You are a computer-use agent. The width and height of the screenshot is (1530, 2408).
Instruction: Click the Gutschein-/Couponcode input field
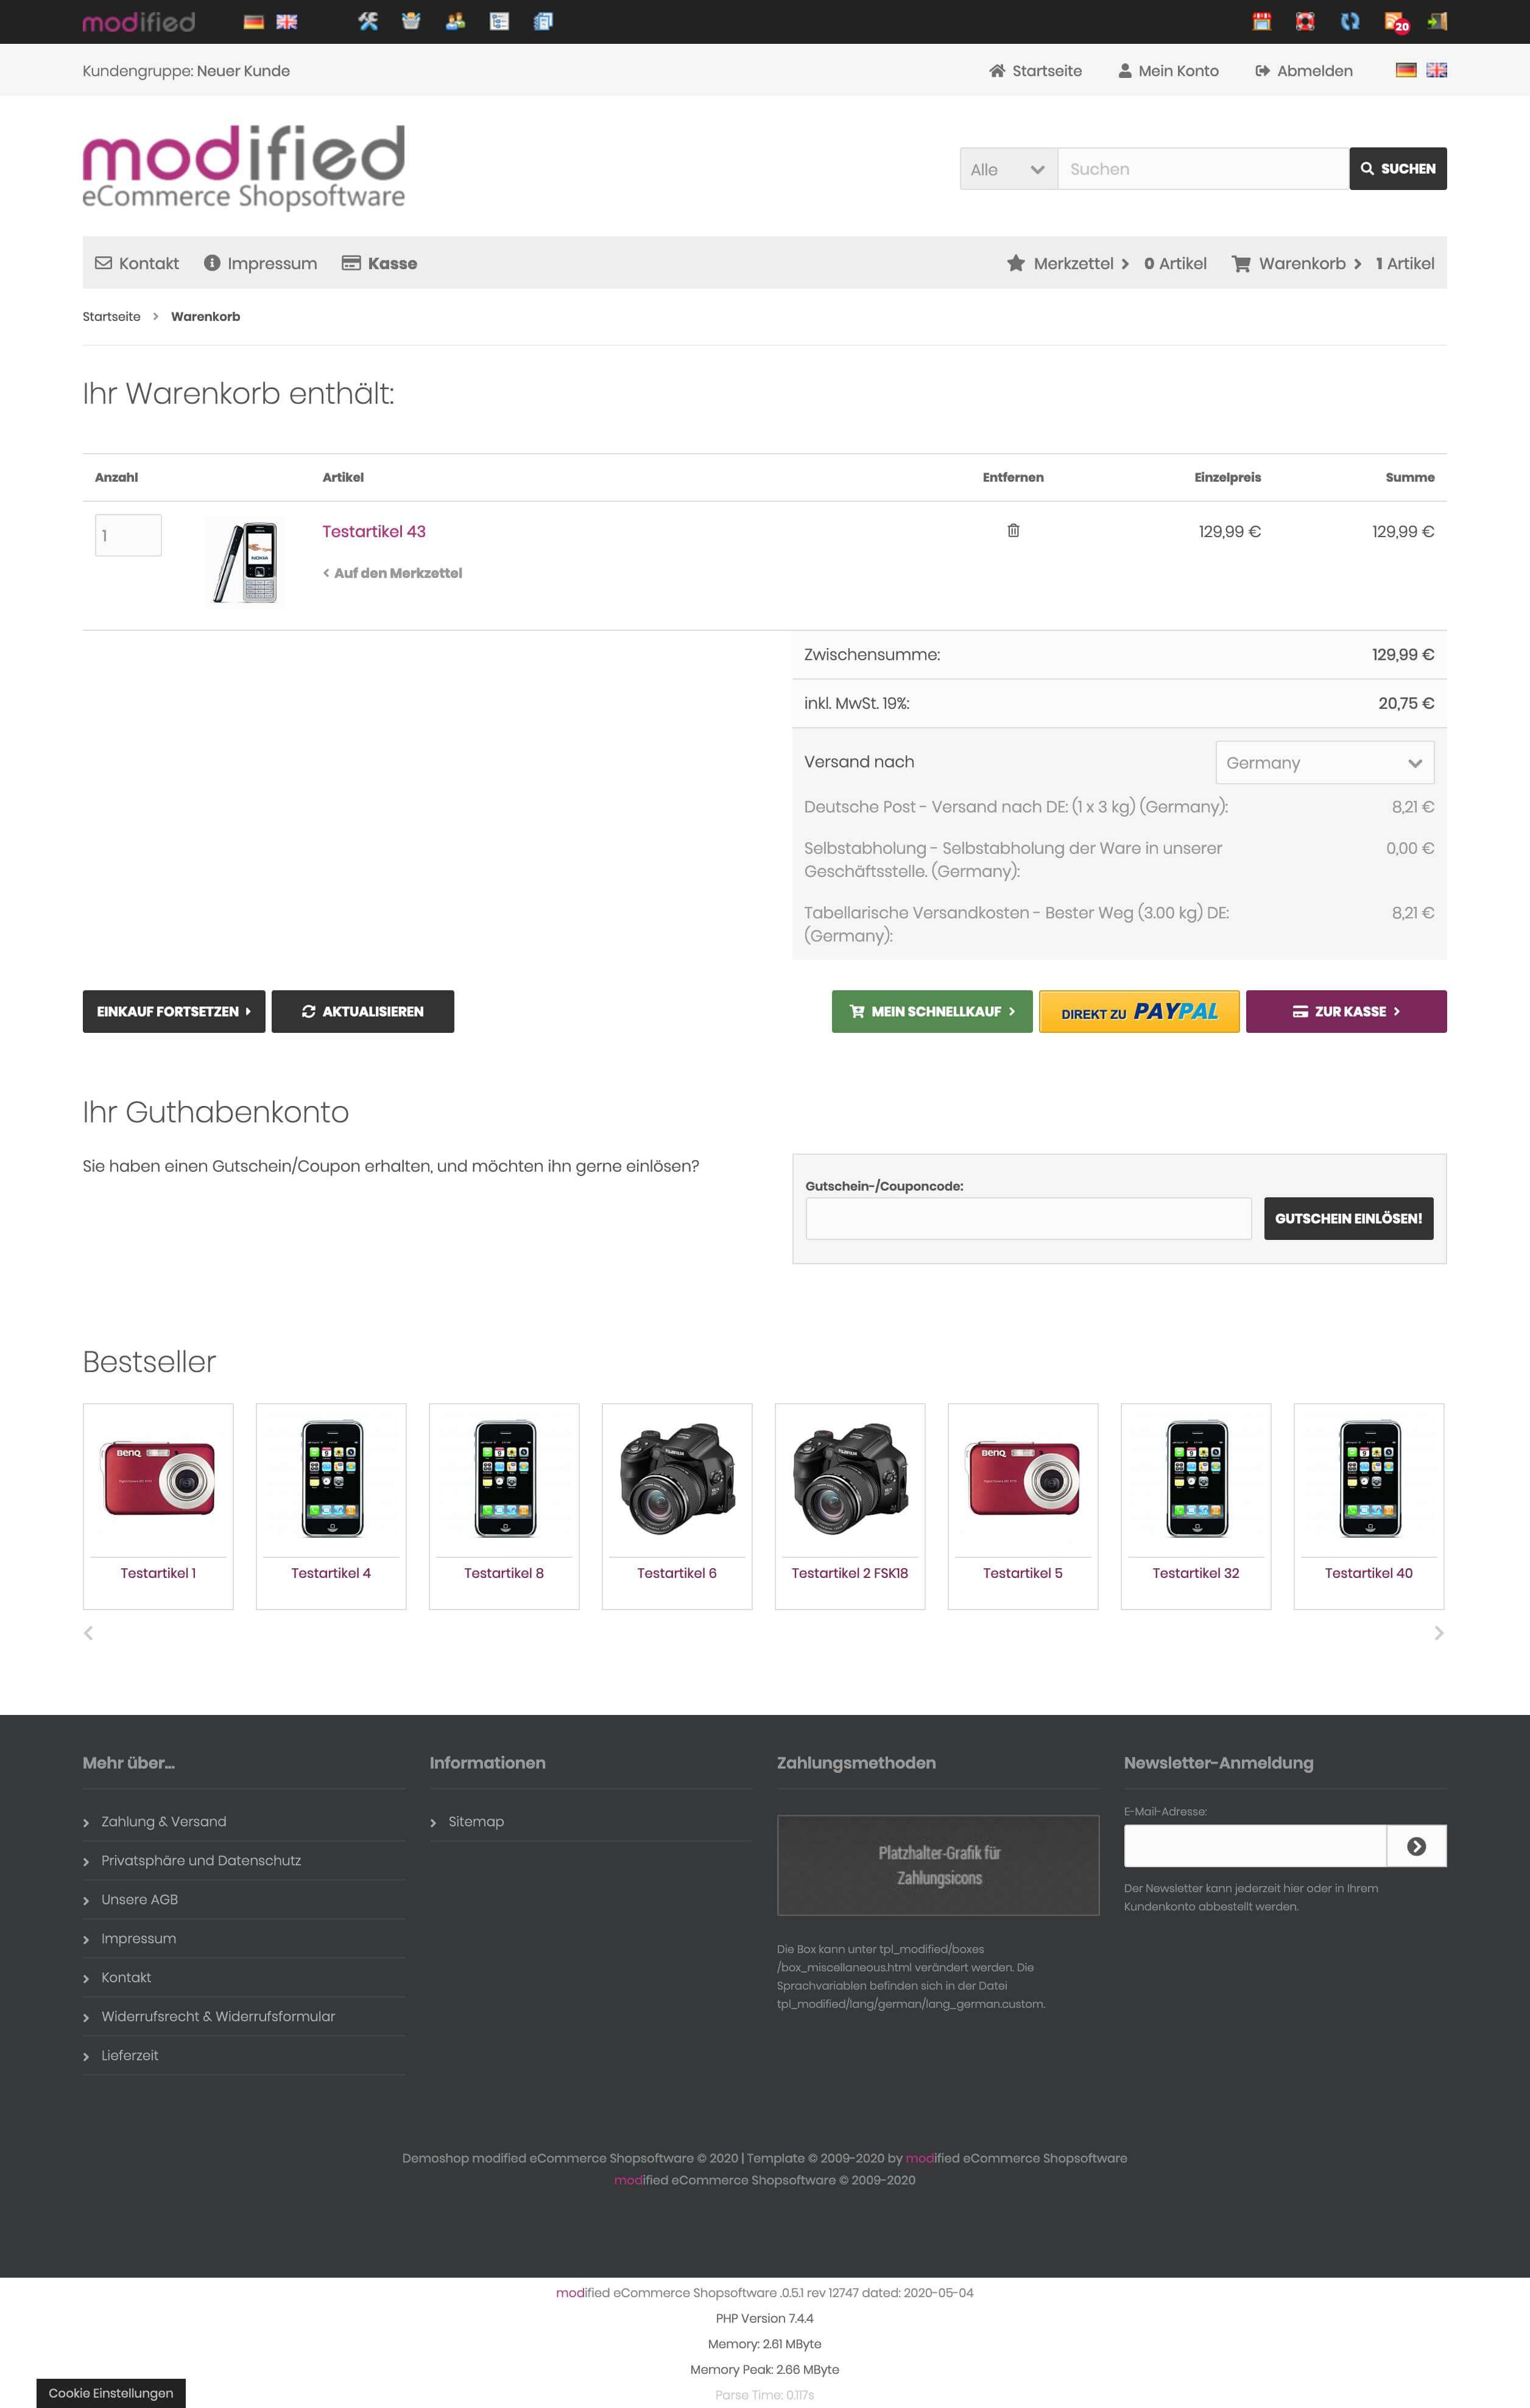[1028, 1218]
